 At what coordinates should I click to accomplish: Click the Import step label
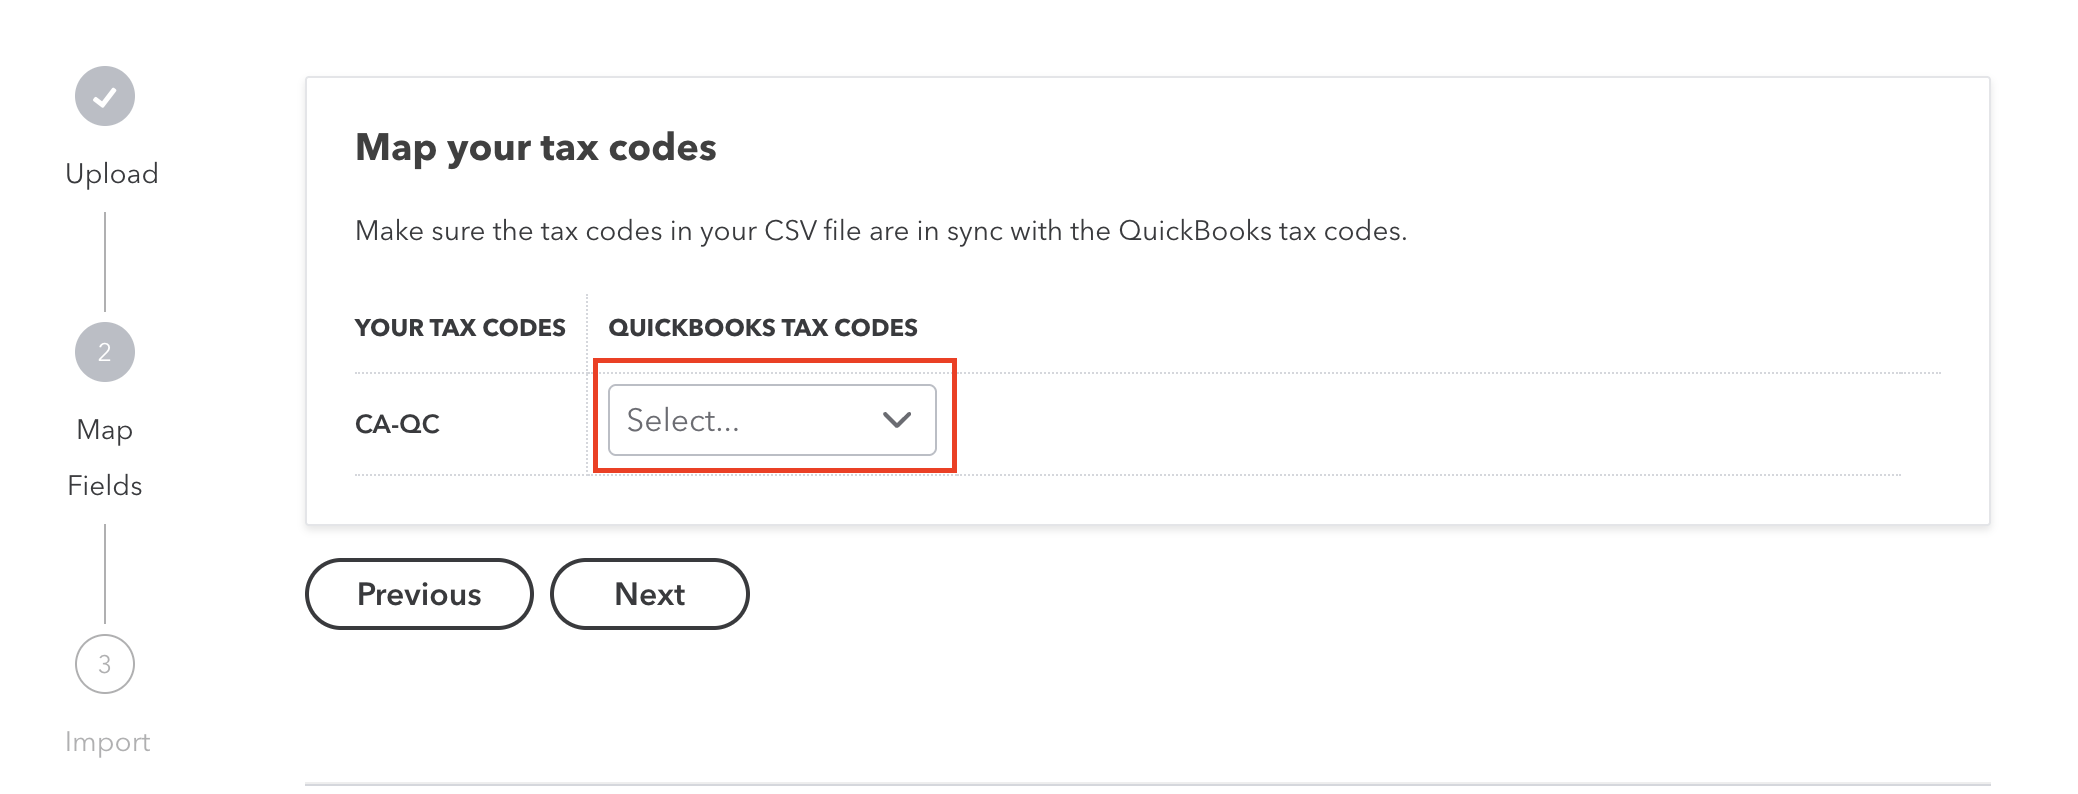point(106,742)
